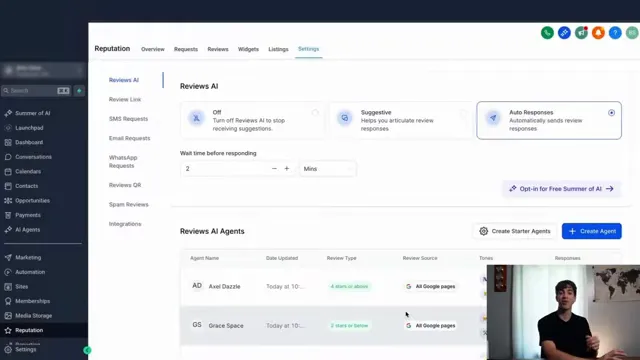Decrease wait time with minus button

[x=274, y=169]
